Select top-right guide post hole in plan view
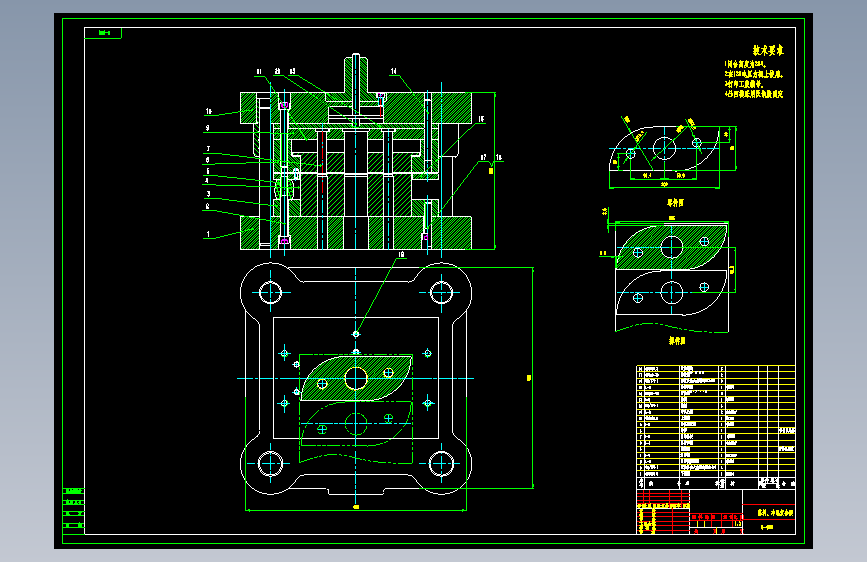This screenshot has height=562, width=867. (x=441, y=292)
